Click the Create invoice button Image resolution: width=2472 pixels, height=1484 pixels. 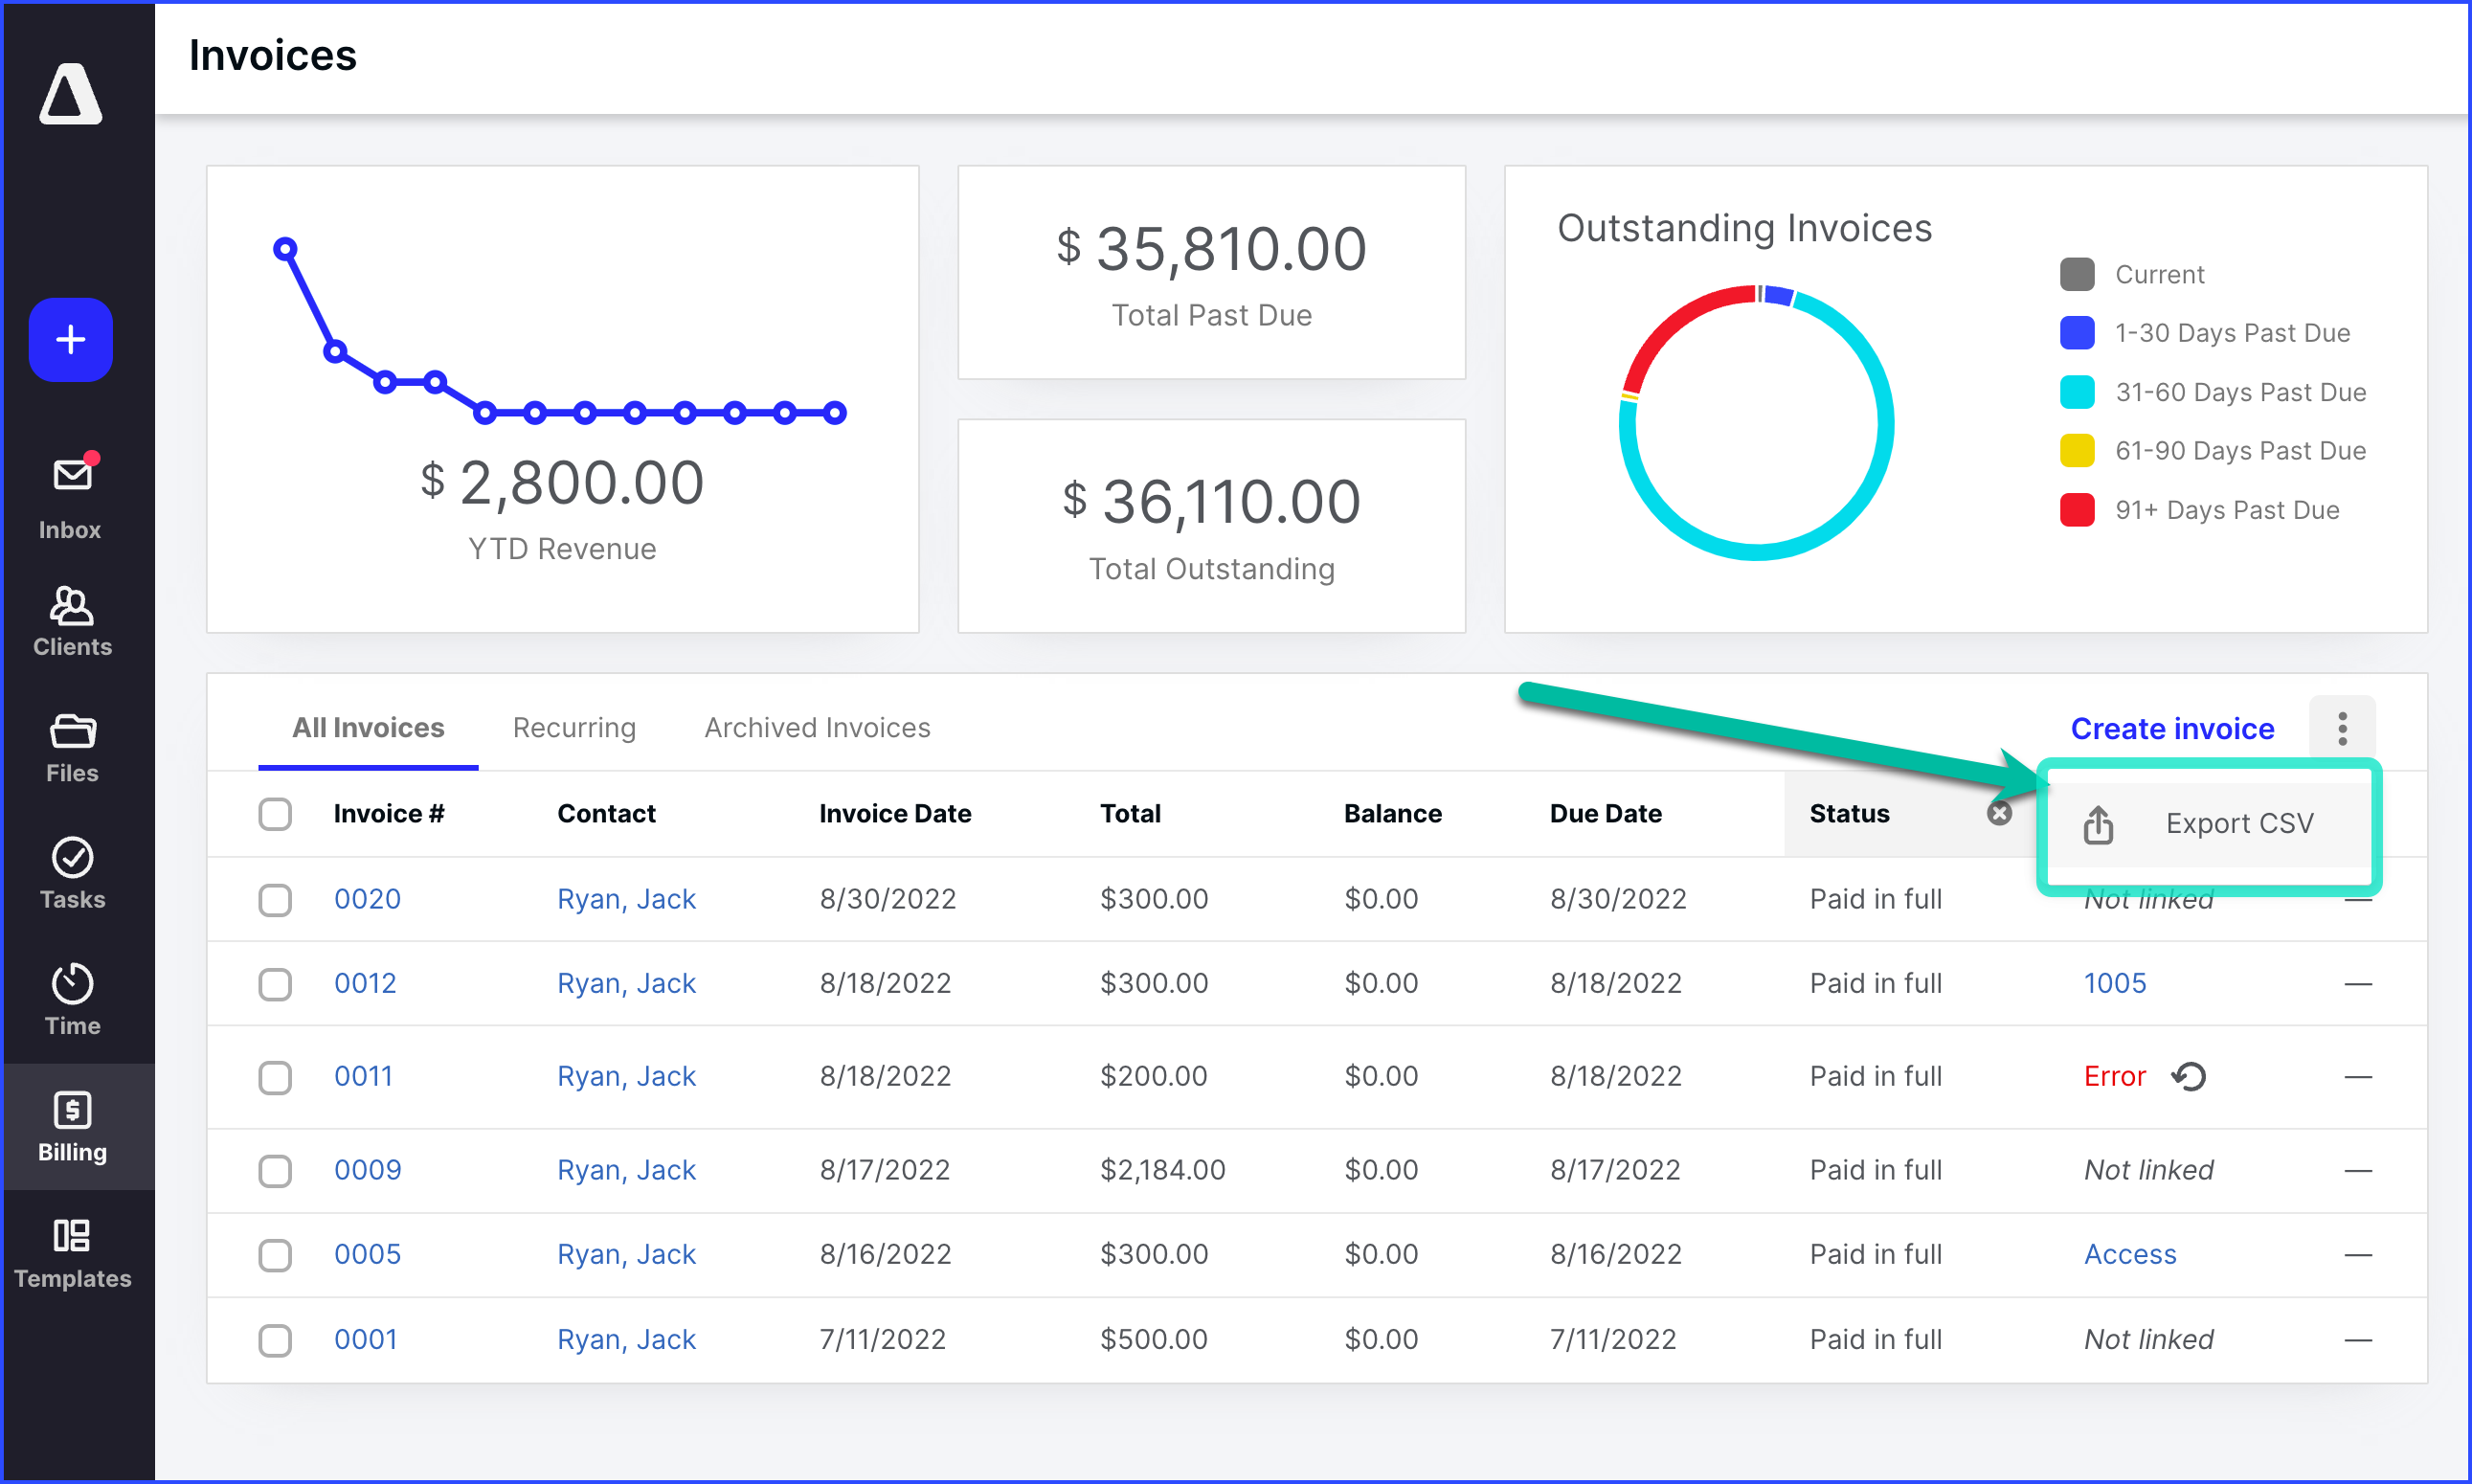tap(2172, 728)
